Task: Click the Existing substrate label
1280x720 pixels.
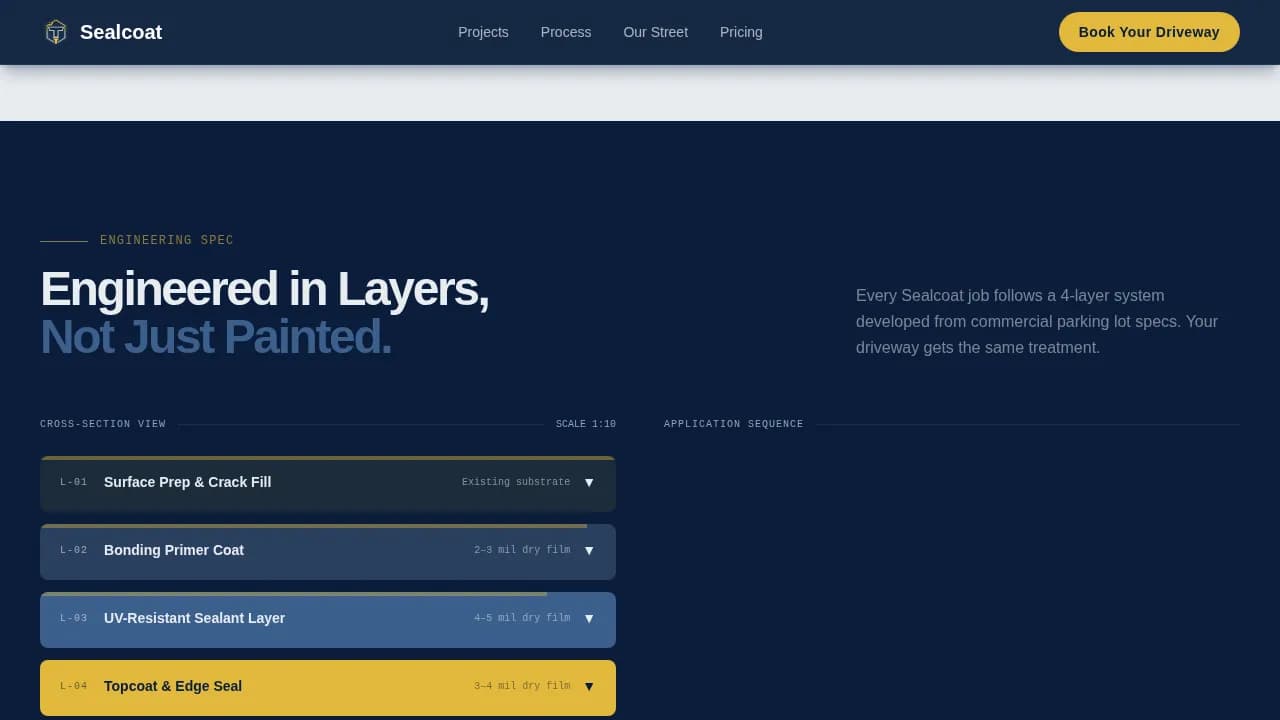Action: pyautogui.click(x=516, y=482)
